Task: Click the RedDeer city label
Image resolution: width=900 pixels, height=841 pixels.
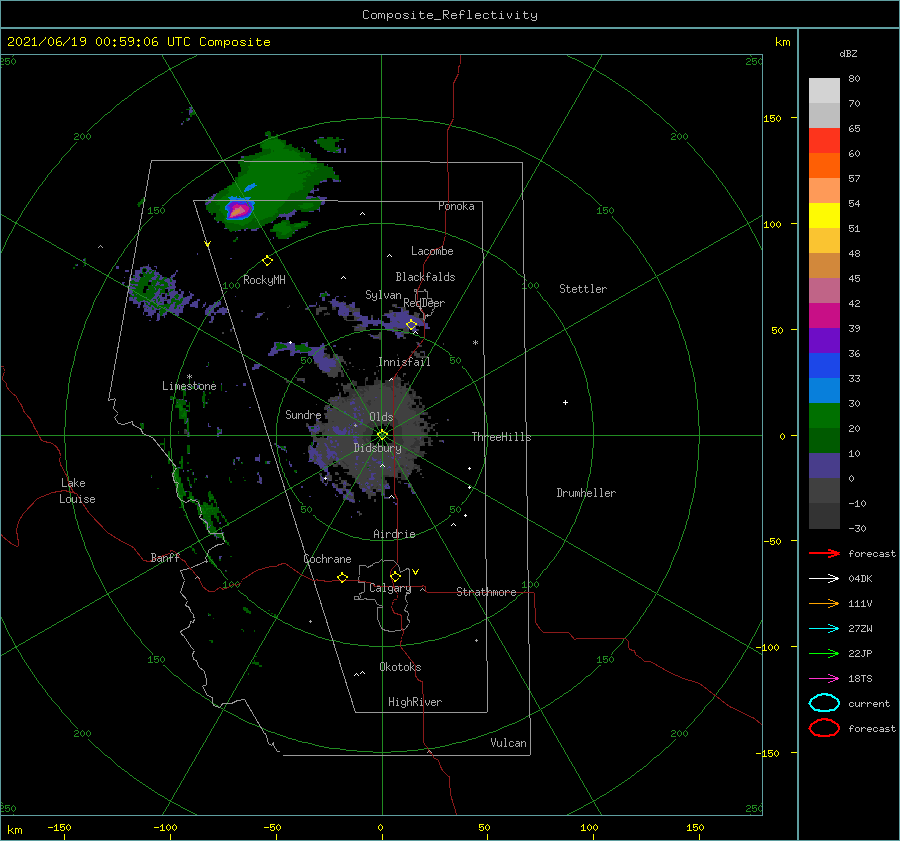Action: click(x=424, y=303)
